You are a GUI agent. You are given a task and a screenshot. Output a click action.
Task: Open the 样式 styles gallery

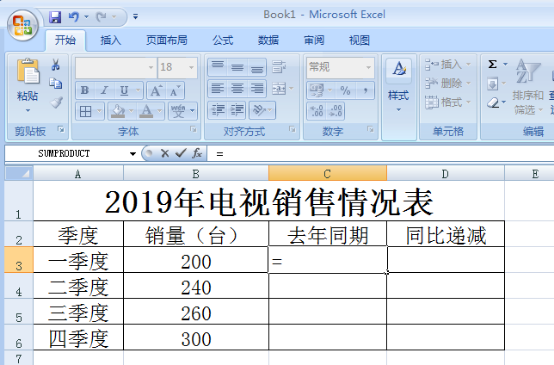[399, 85]
